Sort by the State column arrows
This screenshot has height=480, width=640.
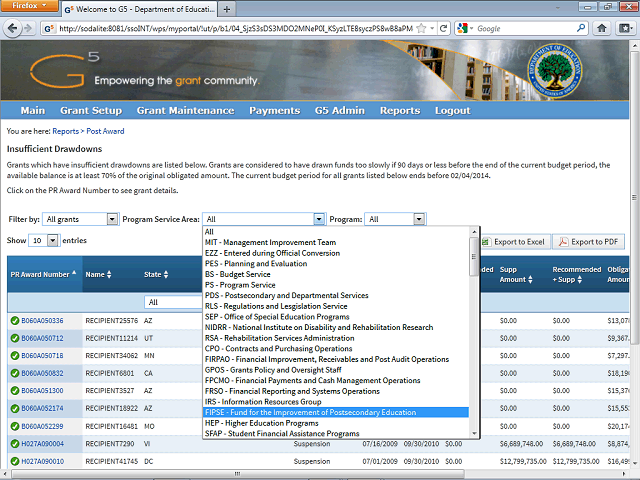coord(166,274)
